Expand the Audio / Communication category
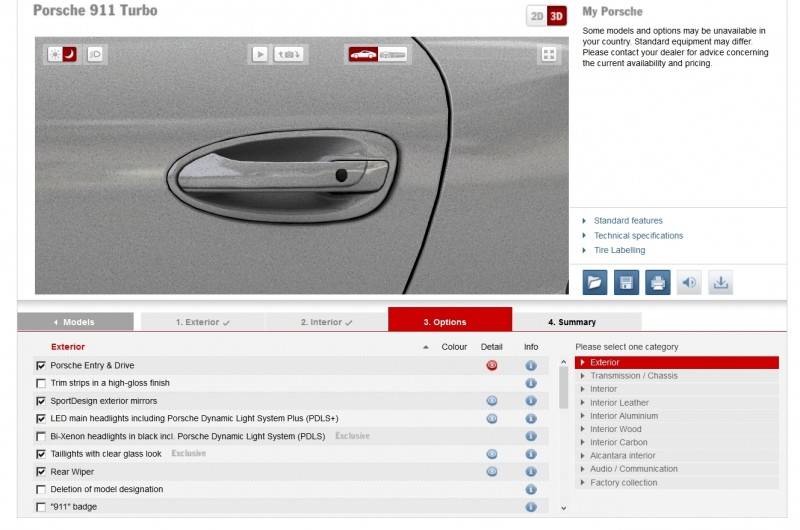The height and width of the screenshot is (530, 800). tap(677, 469)
